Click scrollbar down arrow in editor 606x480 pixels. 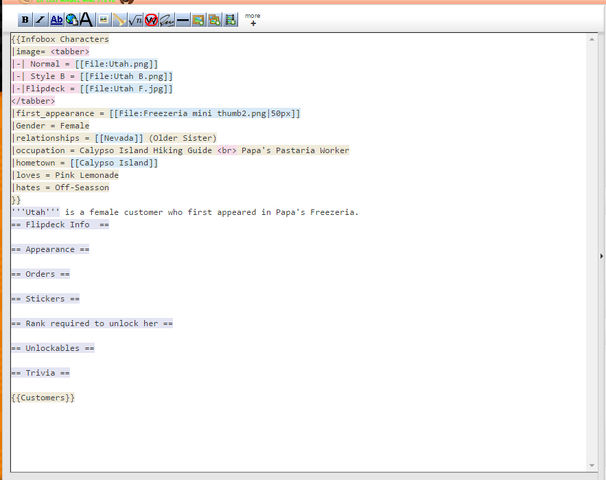pyautogui.click(x=592, y=466)
